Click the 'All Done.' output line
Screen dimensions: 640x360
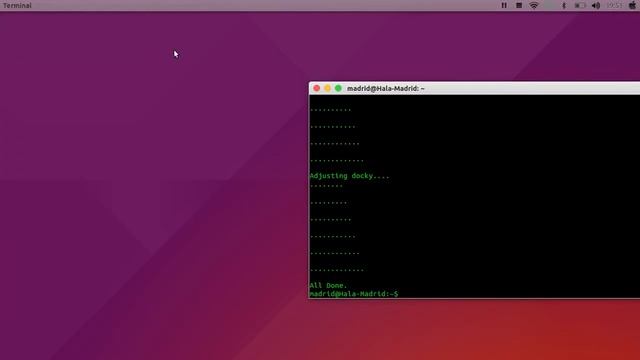click(x=328, y=285)
